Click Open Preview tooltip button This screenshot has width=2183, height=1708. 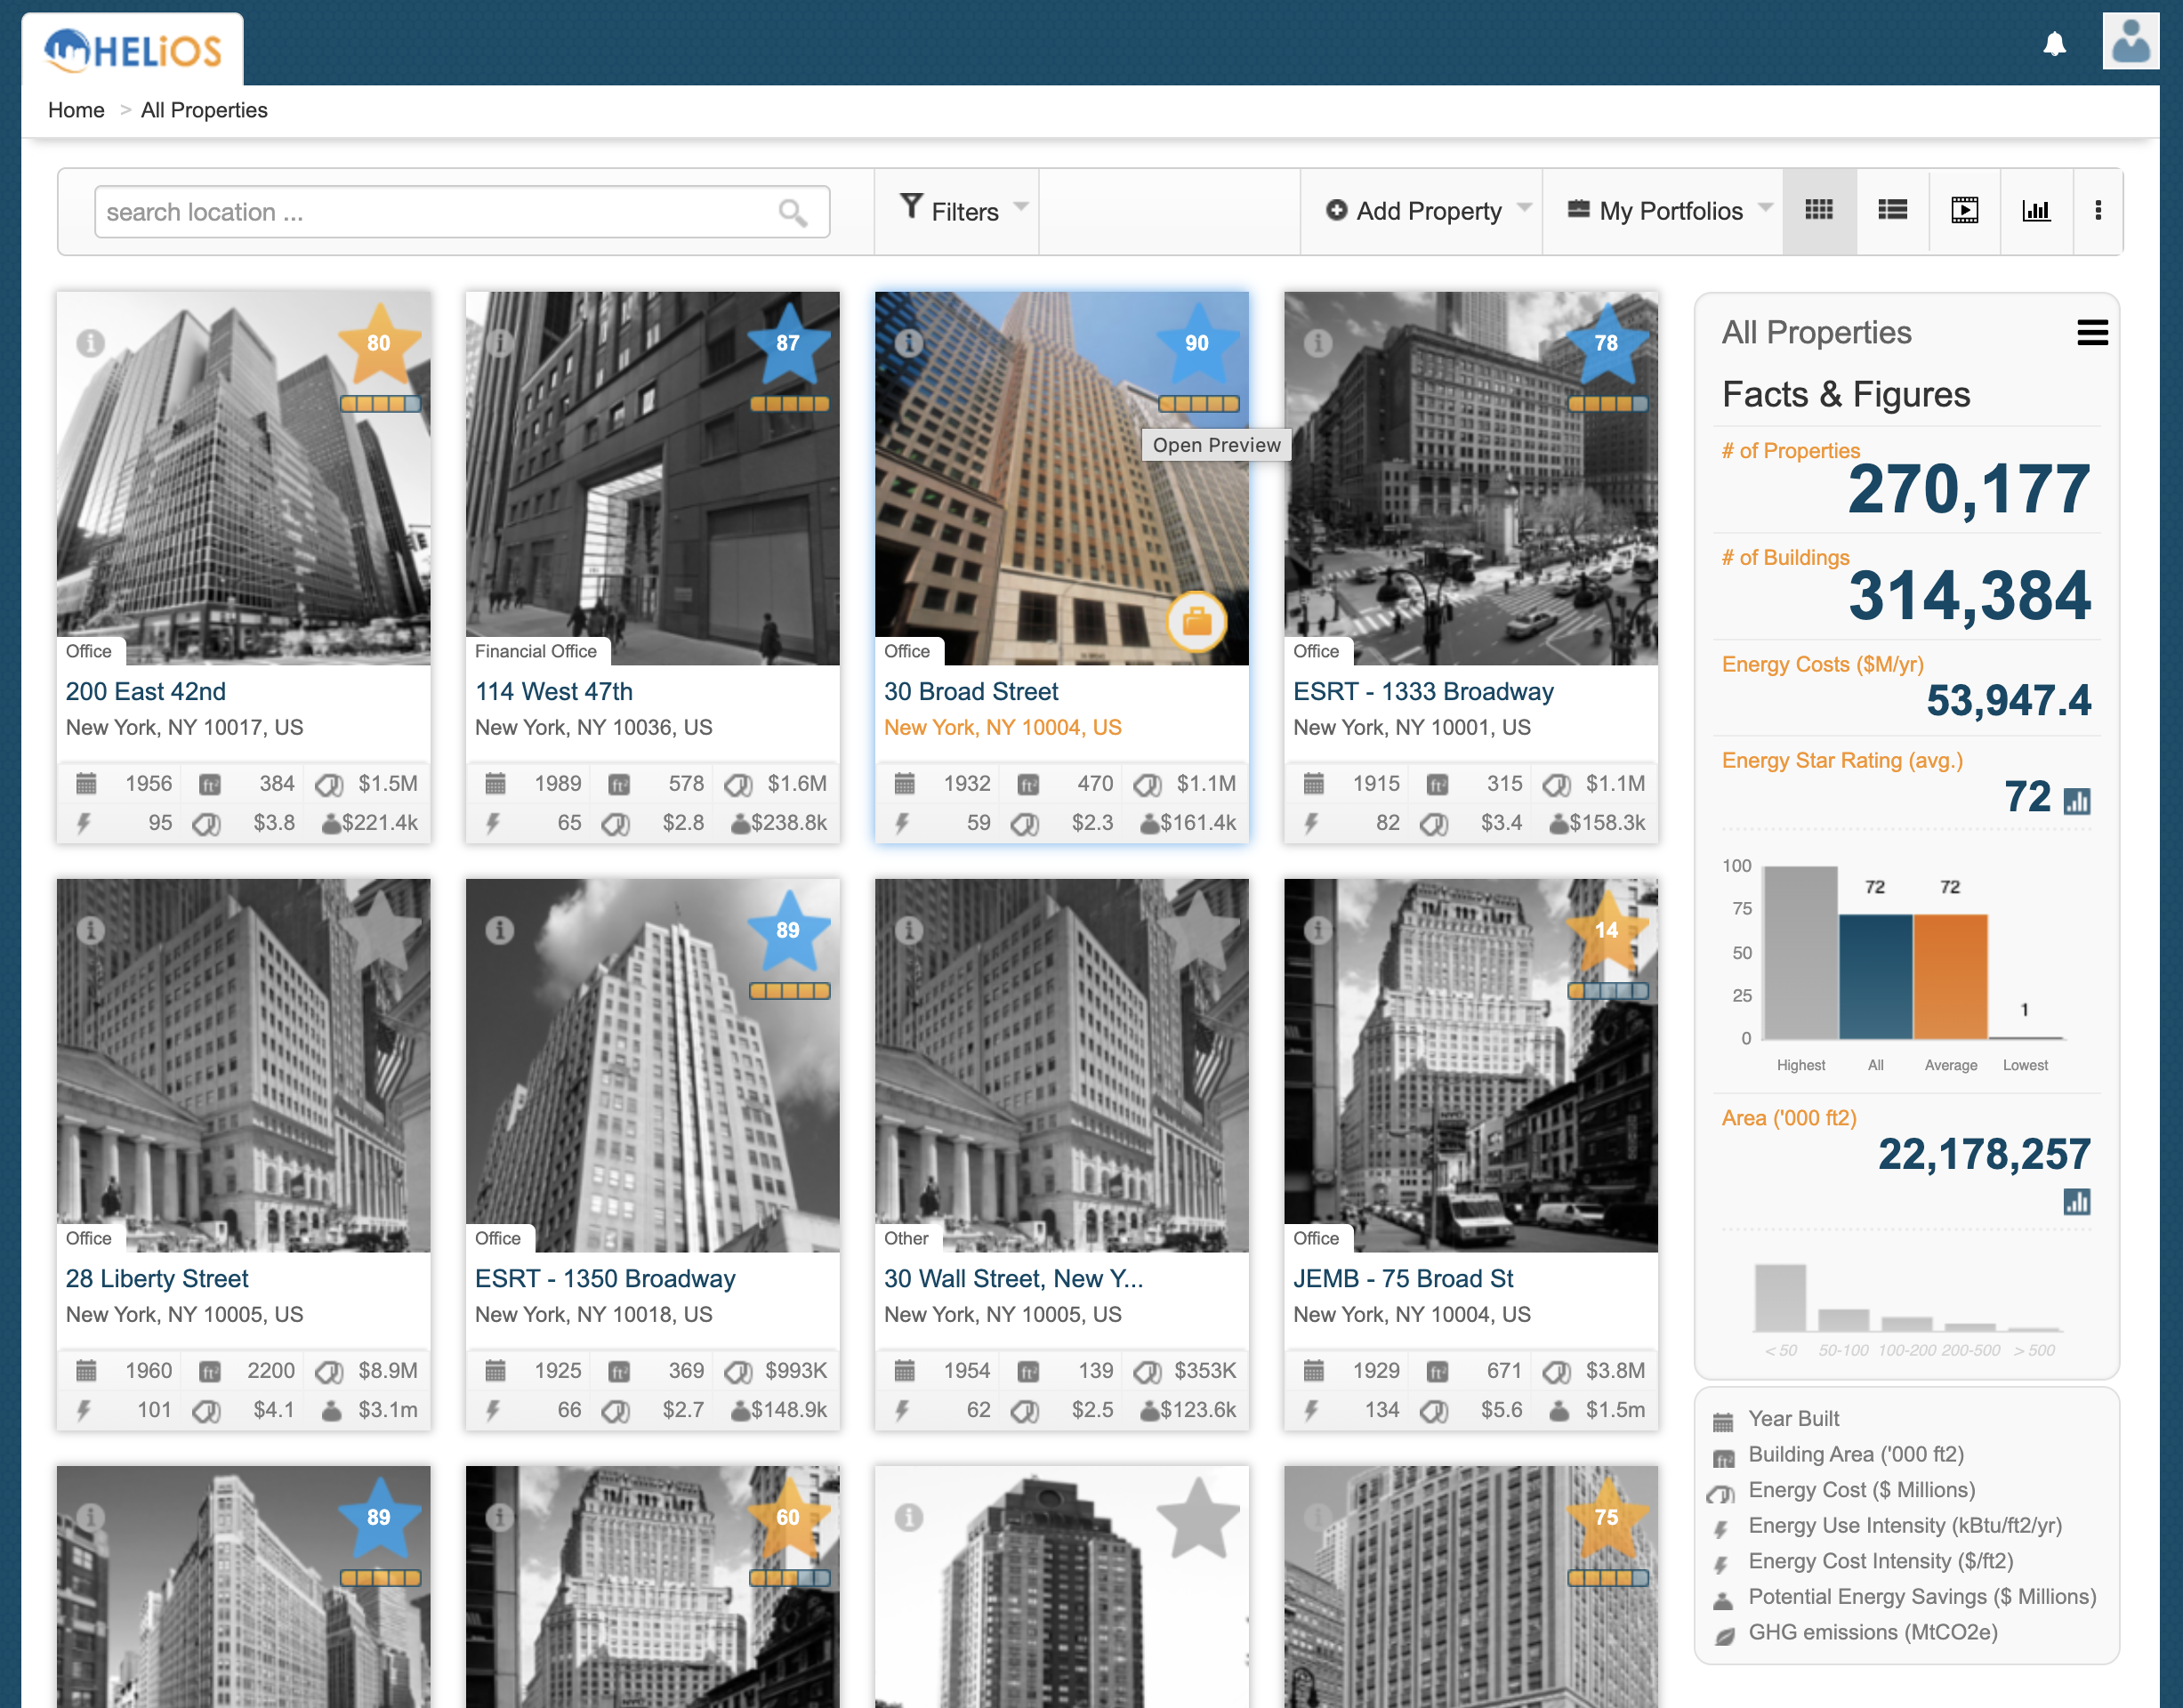(x=1216, y=445)
